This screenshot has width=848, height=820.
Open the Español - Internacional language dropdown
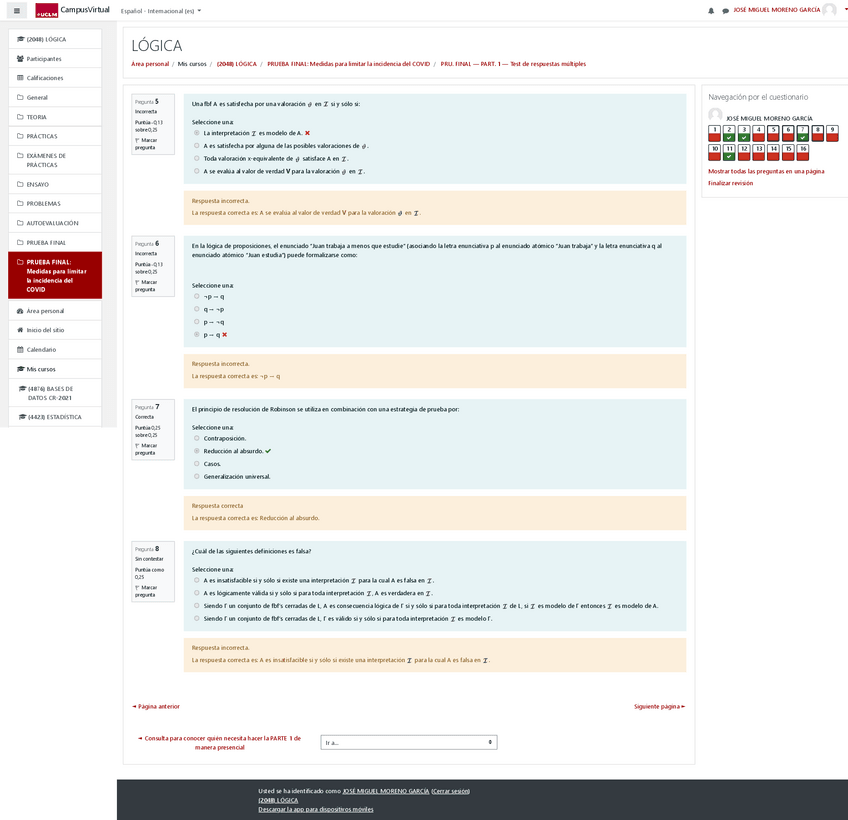coord(160,11)
